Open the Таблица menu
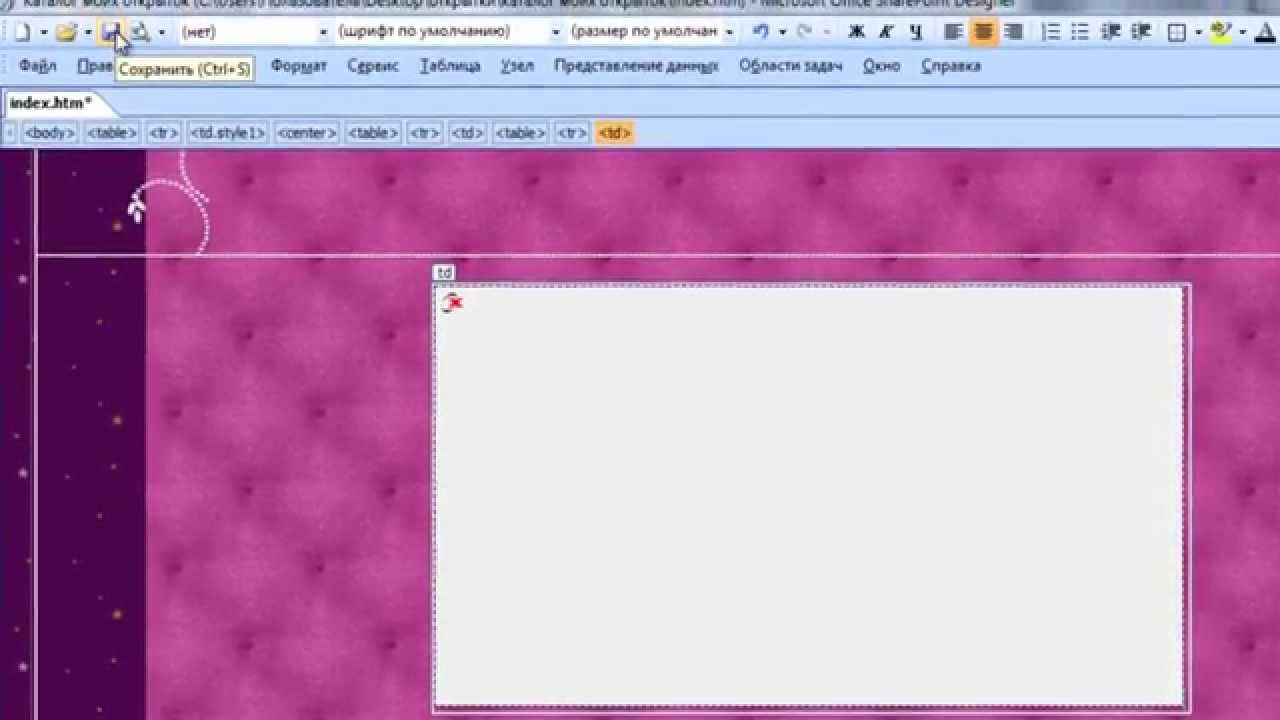This screenshot has width=1280, height=720. pyautogui.click(x=450, y=66)
